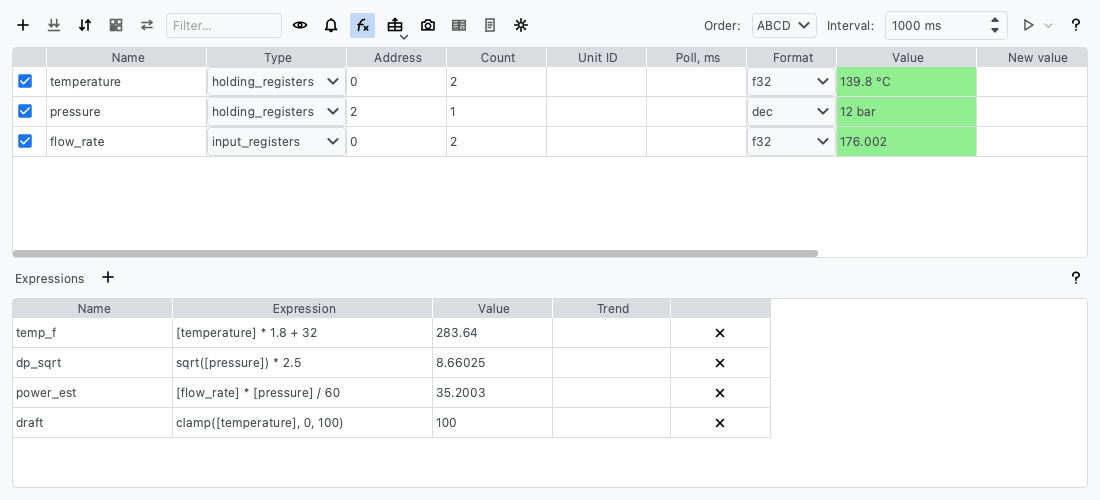Delete the power_est expression
The image size is (1100, 500).
tap(720, 393)
